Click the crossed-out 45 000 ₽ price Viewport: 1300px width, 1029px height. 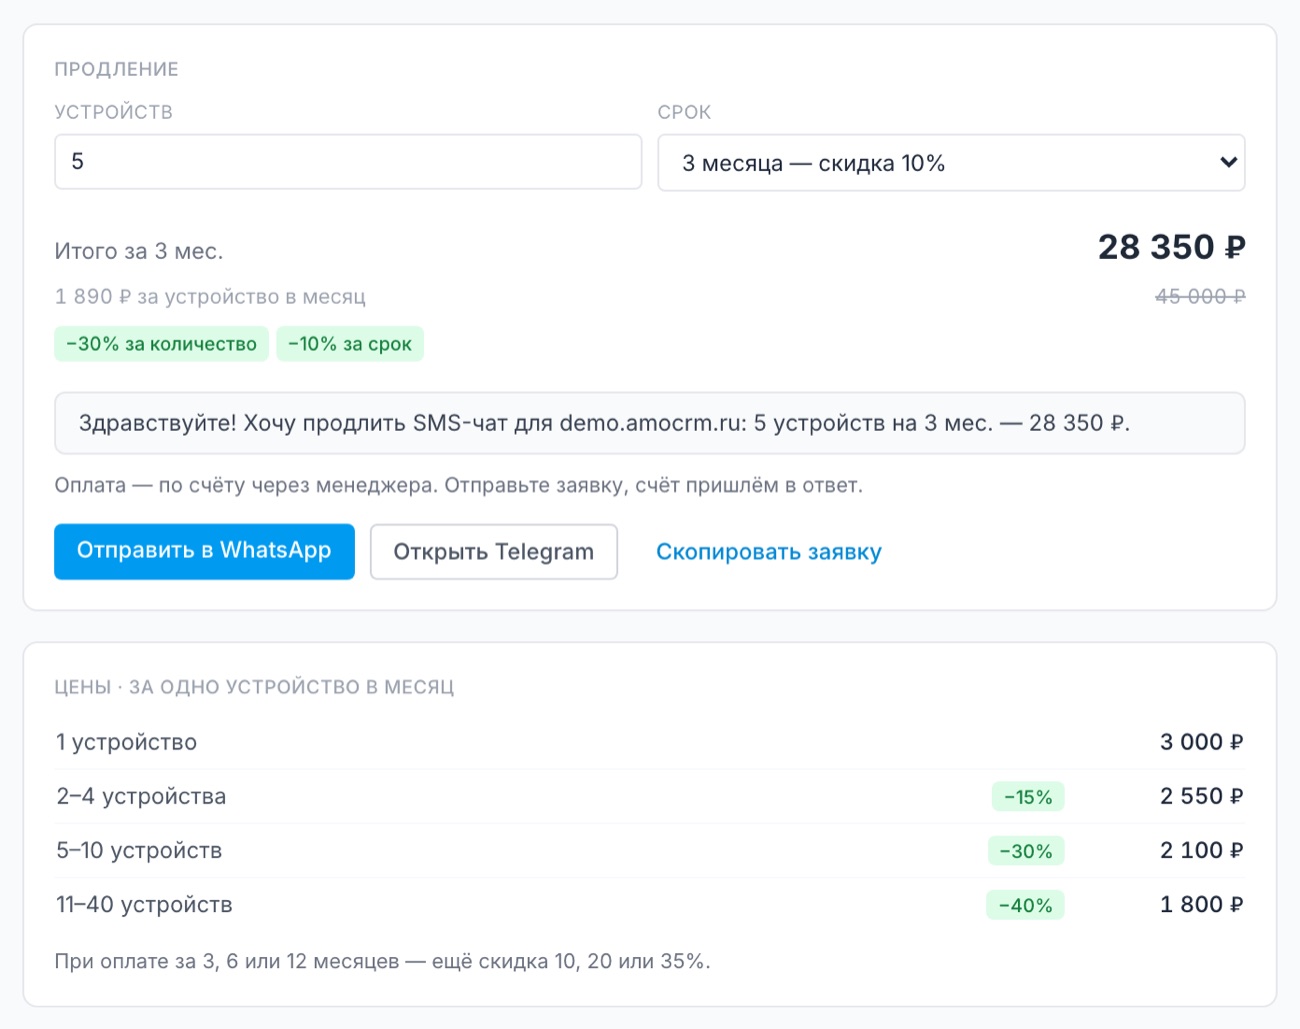(x=1200, y=296)
